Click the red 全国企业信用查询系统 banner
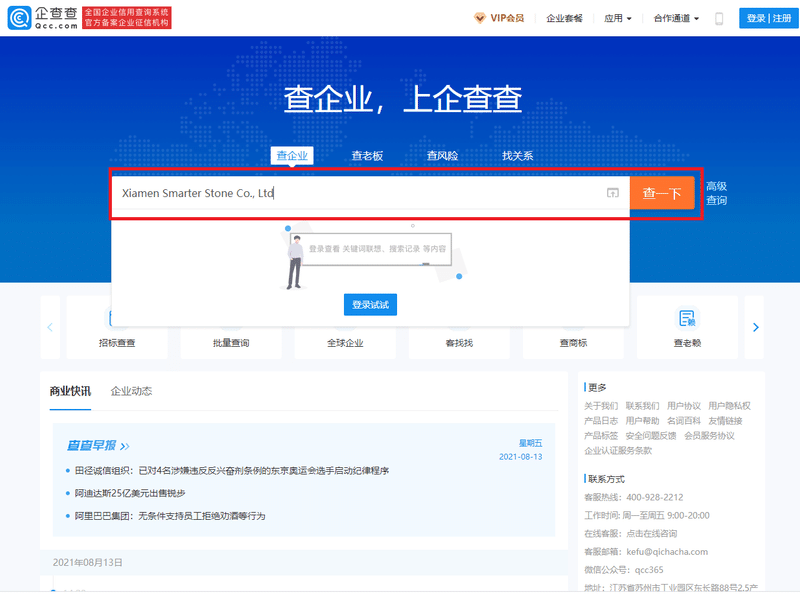 click(x=127, y=18)
